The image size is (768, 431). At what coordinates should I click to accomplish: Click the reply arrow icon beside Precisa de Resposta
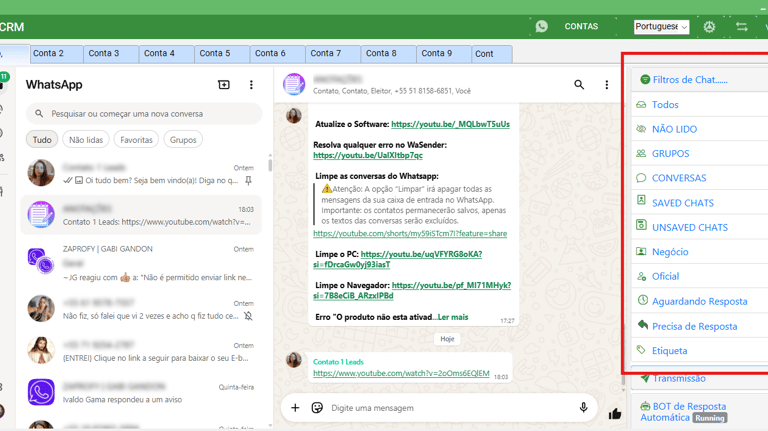tap(643, 325)
